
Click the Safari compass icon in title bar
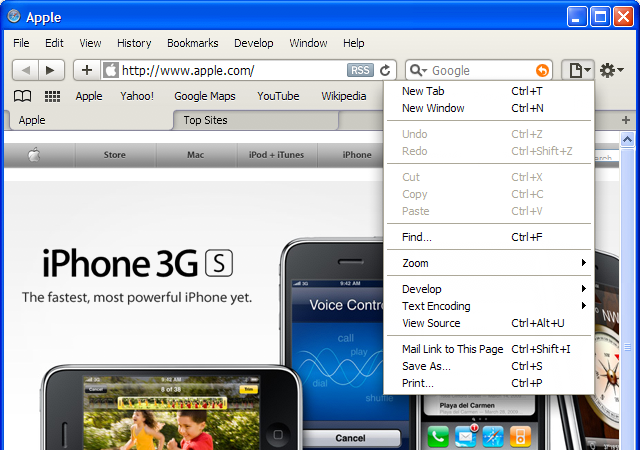click(14, 16)
